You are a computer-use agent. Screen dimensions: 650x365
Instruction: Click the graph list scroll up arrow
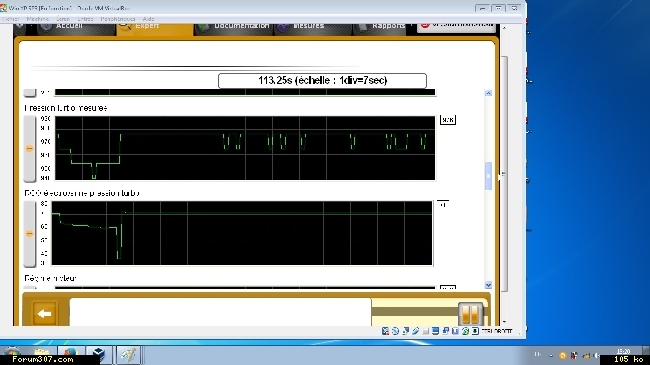click(x=488, y=93)
